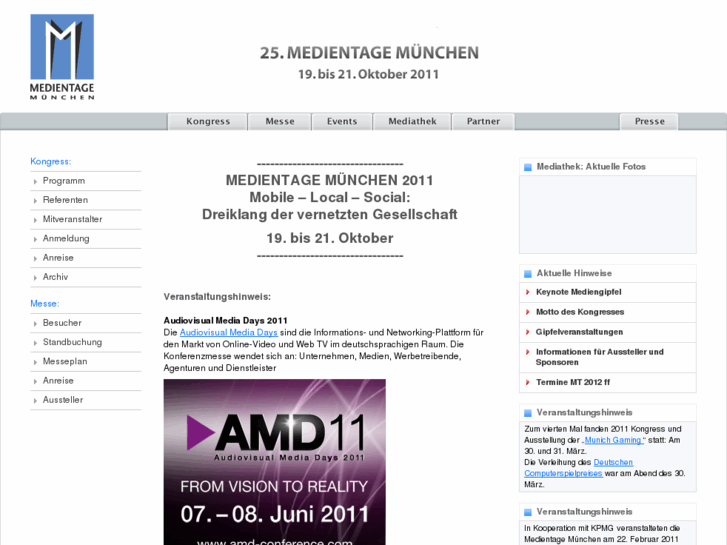Click arrow icon beside Referenten
Screen dimensions: 727x545
pyautogui.click(x=35, y=201)
